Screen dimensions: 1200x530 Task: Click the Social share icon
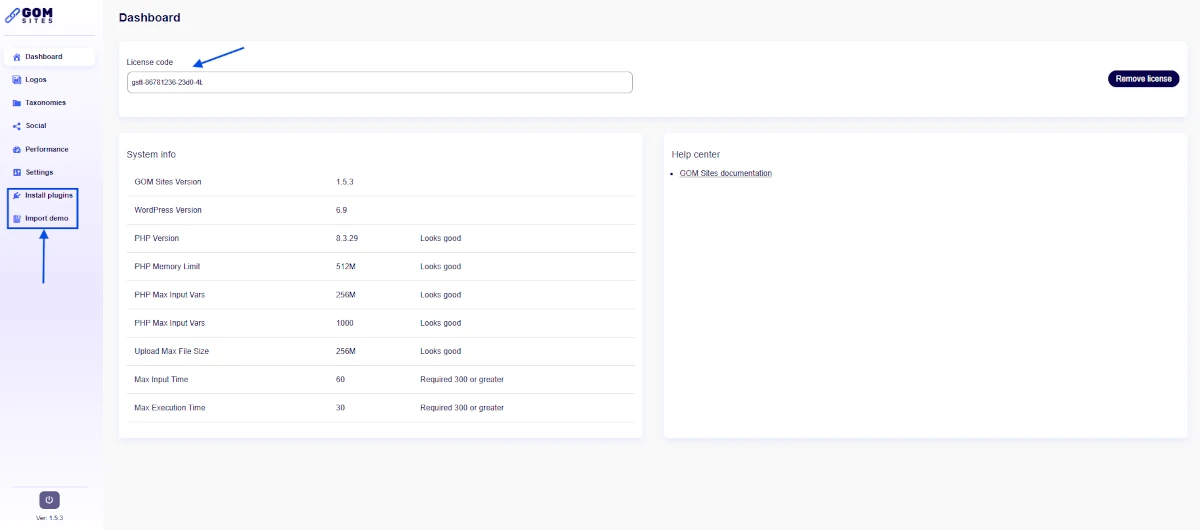click(17, 126)
